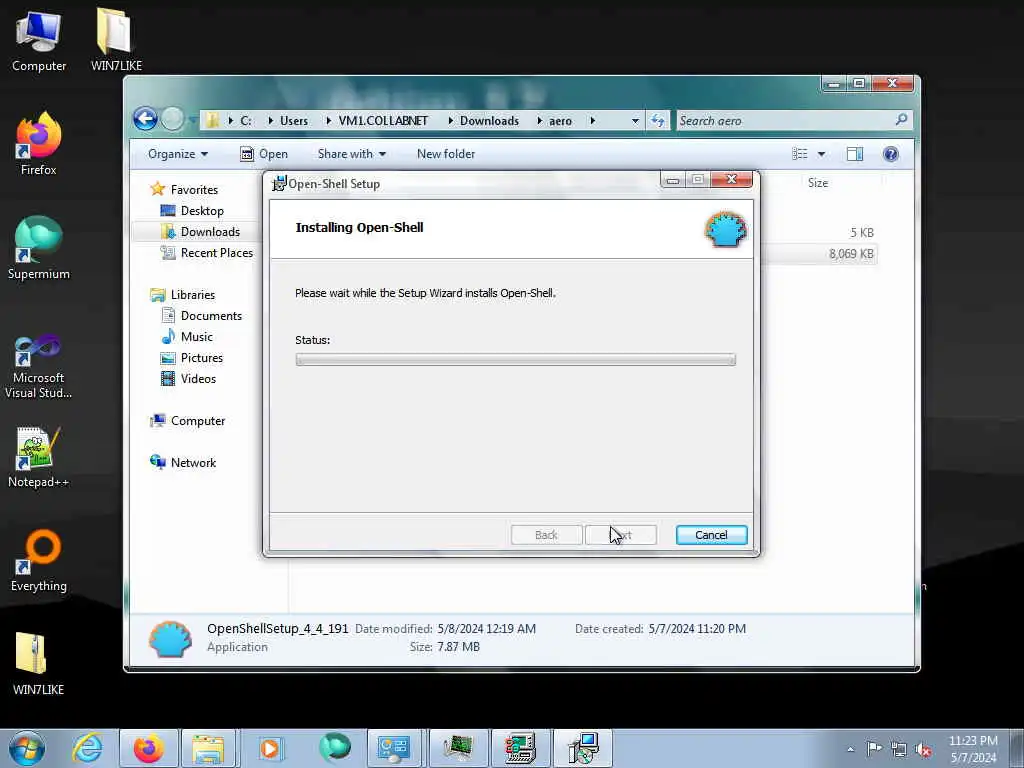This screenshot has width=1024, height=768.
Task: Open Firefox from the taskbar
Action: [148, 748]
